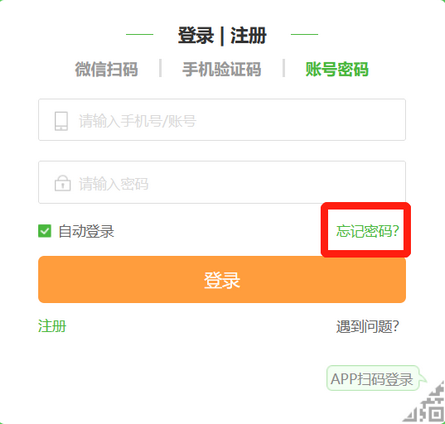Click the lock icon in password field

[x=63, y=183]
